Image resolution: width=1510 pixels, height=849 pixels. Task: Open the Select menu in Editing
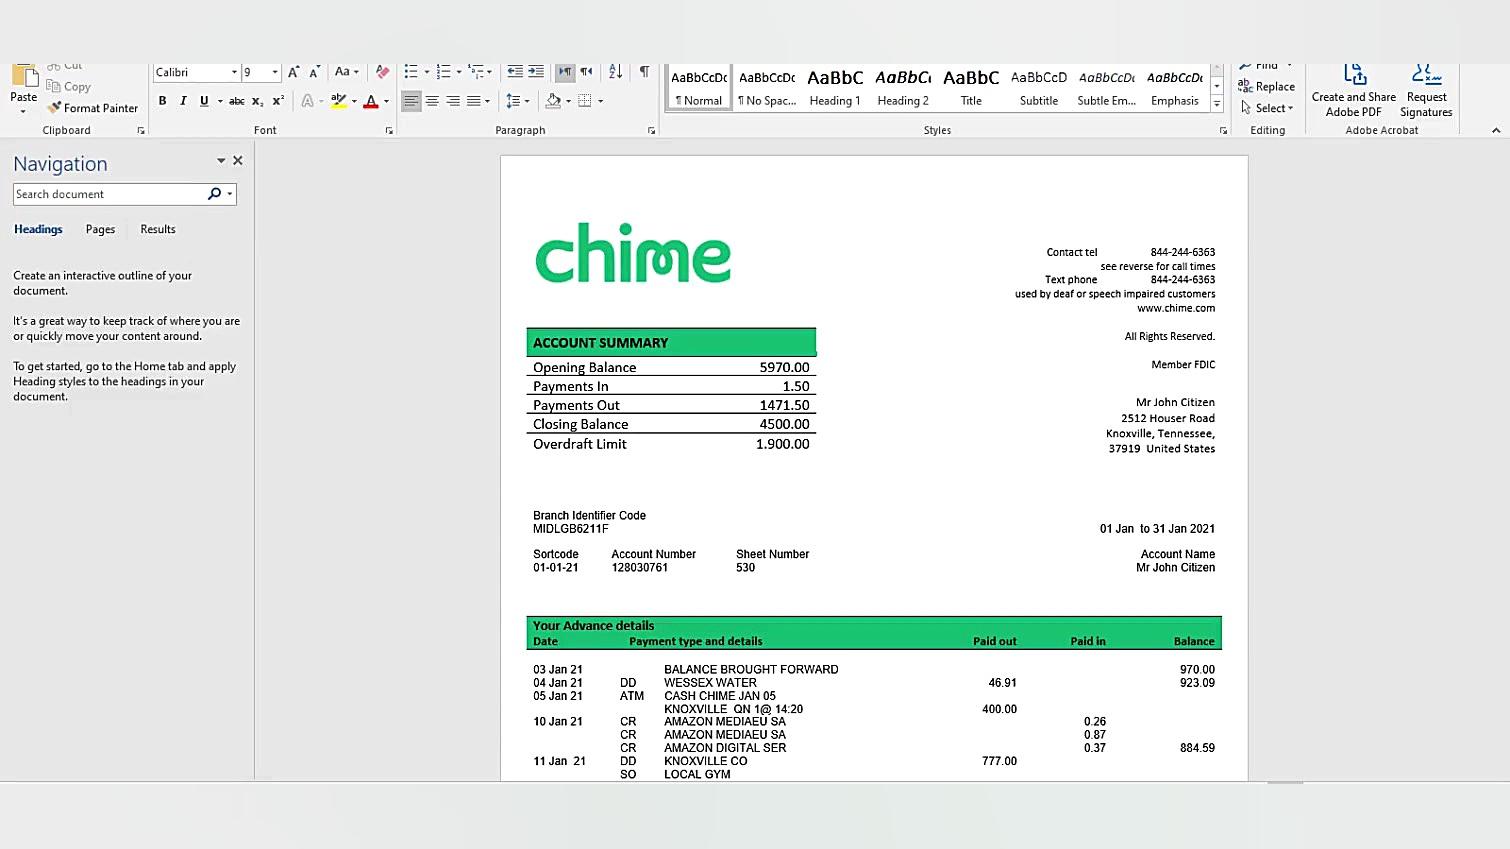[1267, 108]
